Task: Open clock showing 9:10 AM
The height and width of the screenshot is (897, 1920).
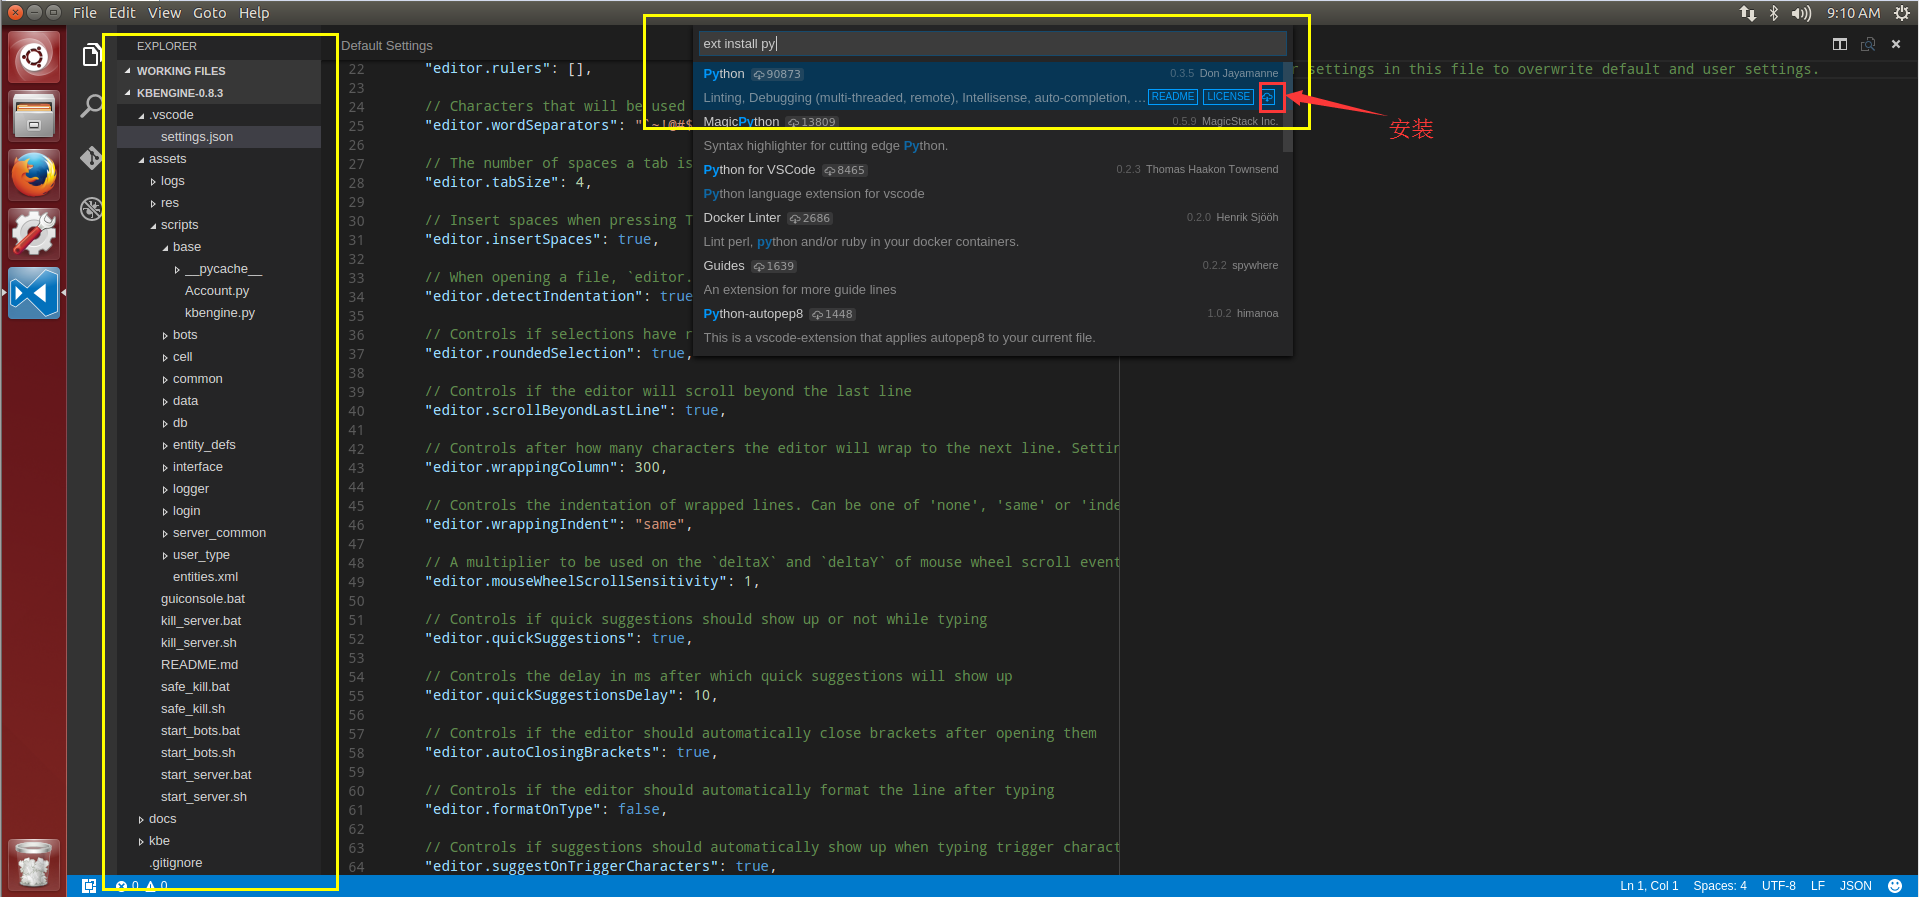Action: [1853, 13]
